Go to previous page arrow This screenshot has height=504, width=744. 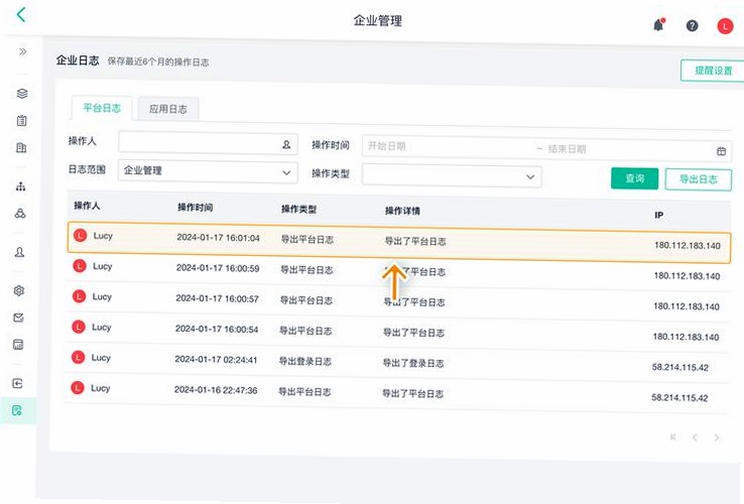click(695, 437)
